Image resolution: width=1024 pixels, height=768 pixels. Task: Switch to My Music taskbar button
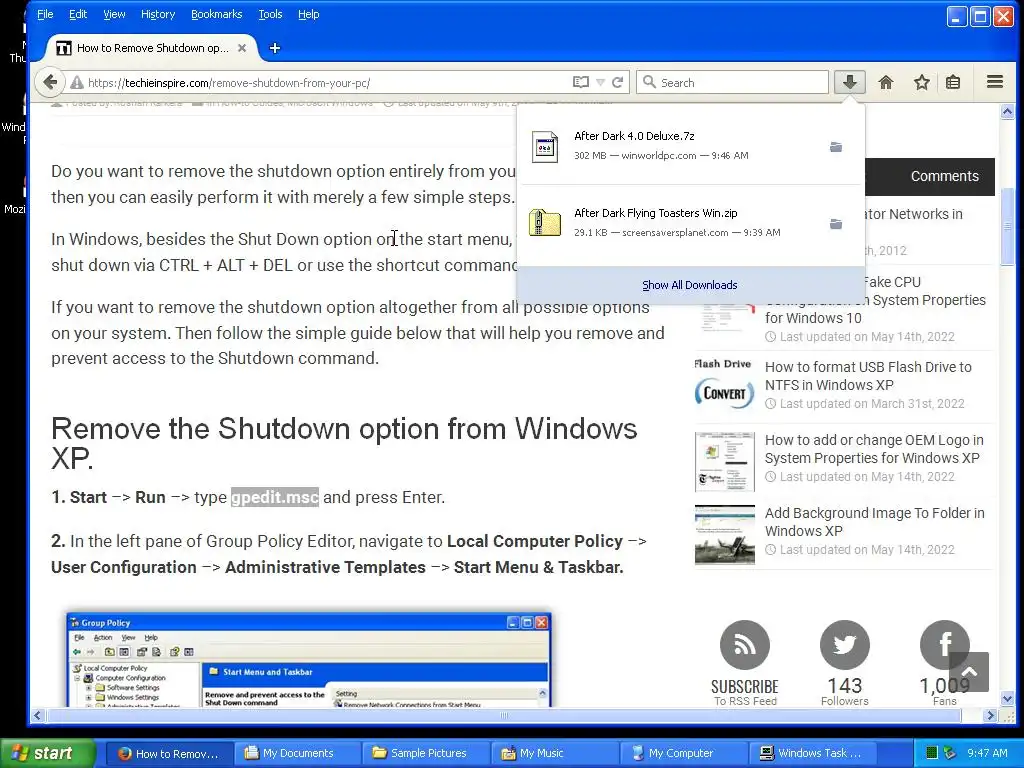[554, 753]
